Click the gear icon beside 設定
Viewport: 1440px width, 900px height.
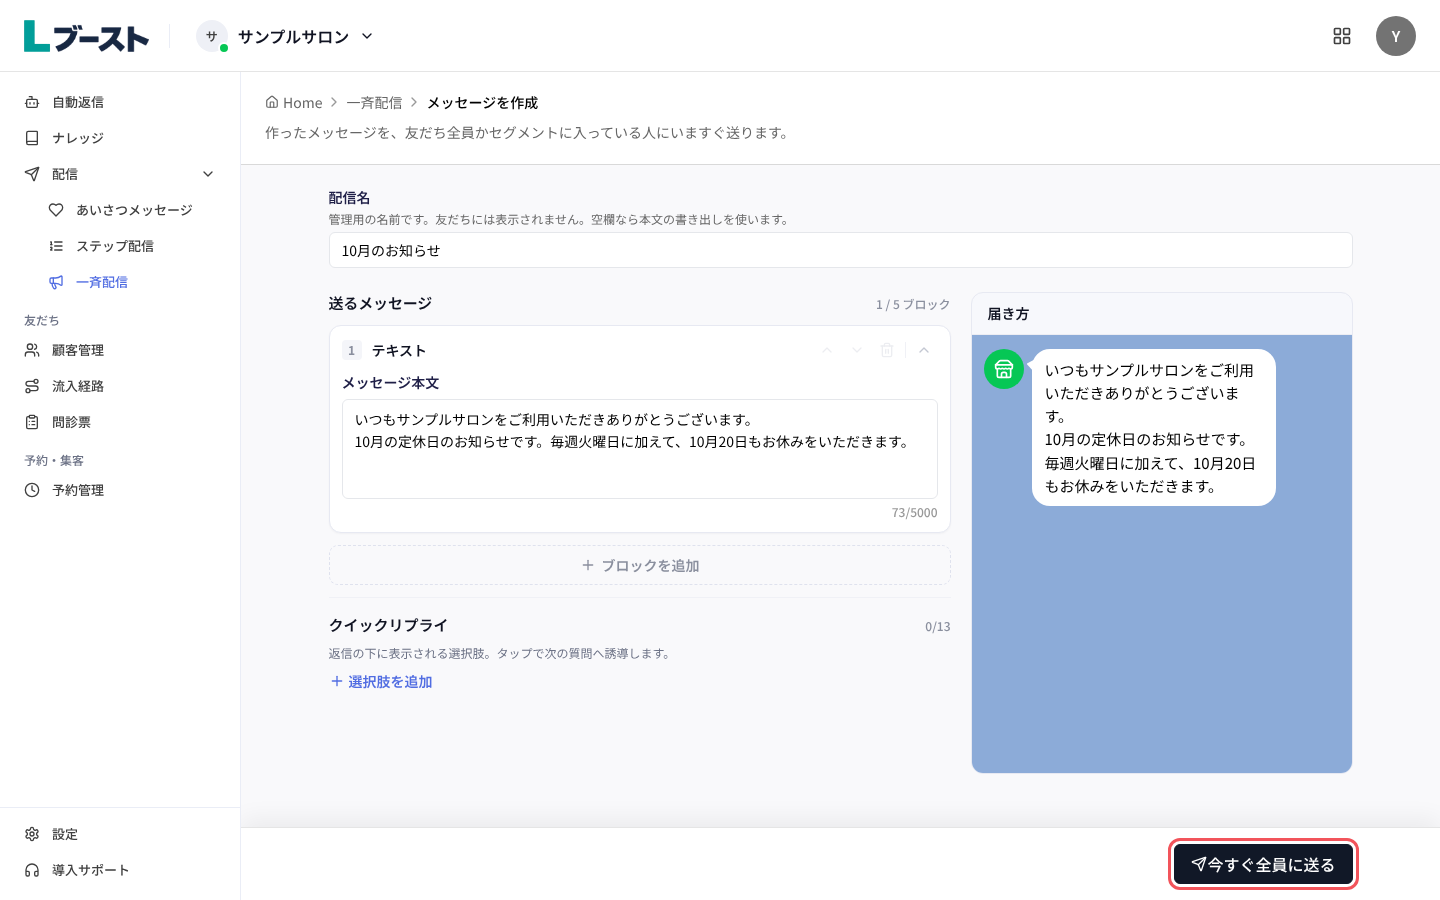(32, 834)
